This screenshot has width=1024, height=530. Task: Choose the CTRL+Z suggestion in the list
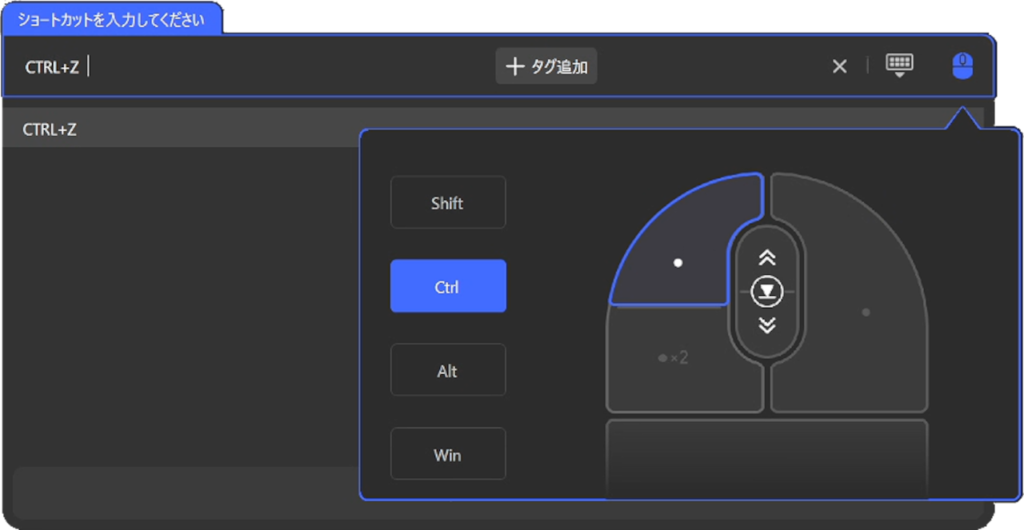point(180,129)
